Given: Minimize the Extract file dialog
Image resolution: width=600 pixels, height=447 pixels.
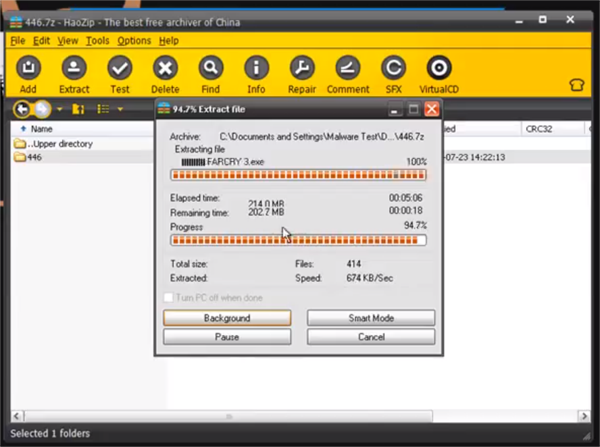Looking at the screenshot, I should (x=395, y=109).
